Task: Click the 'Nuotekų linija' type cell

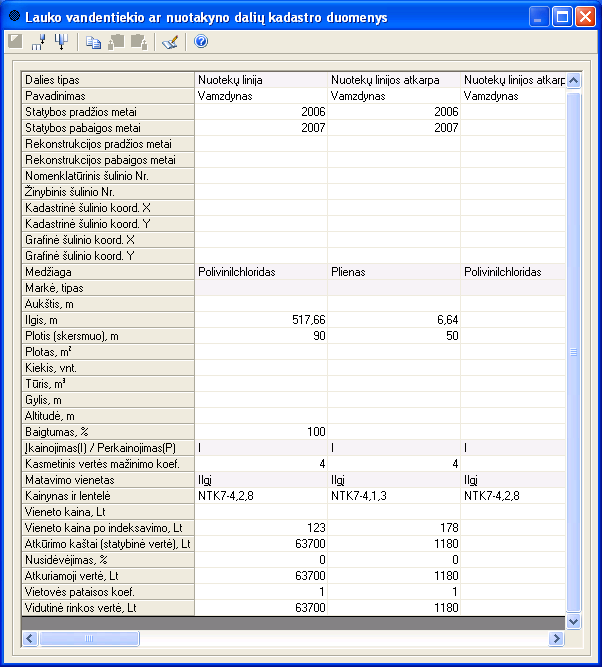Action: pyautogui.click(x=261, y=80)
